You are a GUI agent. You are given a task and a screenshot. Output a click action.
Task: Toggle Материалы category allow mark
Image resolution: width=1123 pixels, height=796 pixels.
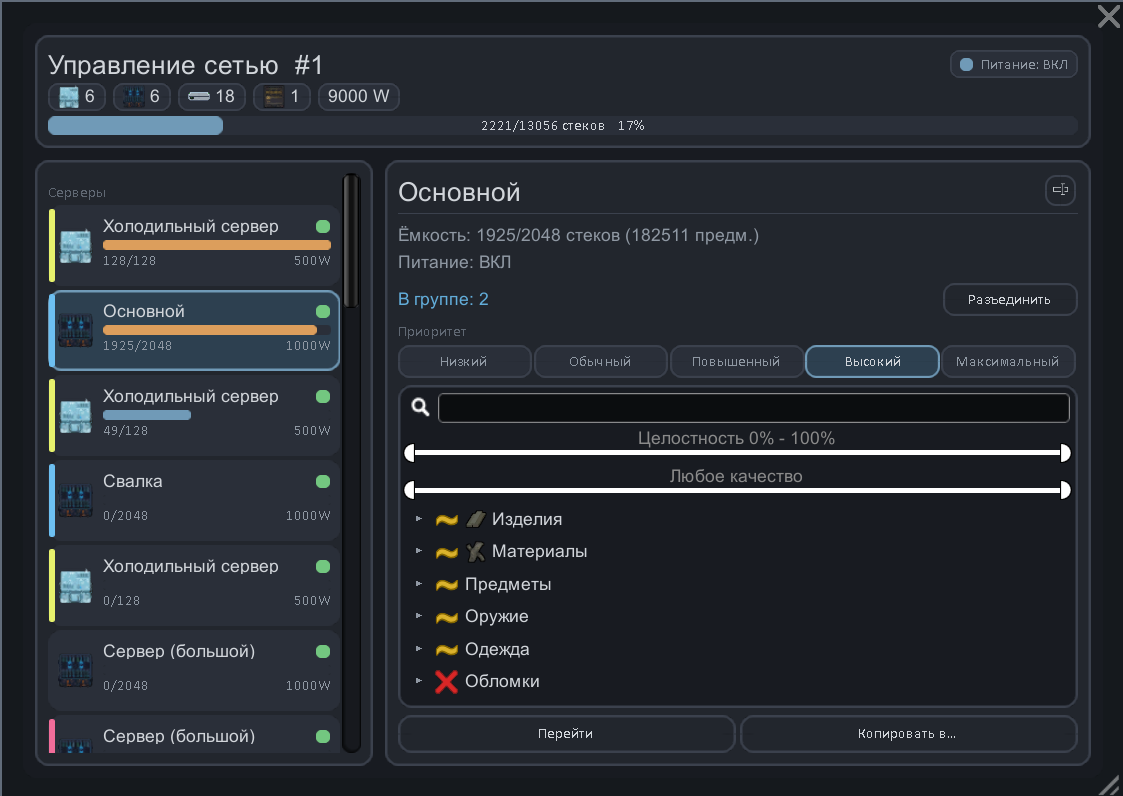pyautogui.click(x=447, y=552)
